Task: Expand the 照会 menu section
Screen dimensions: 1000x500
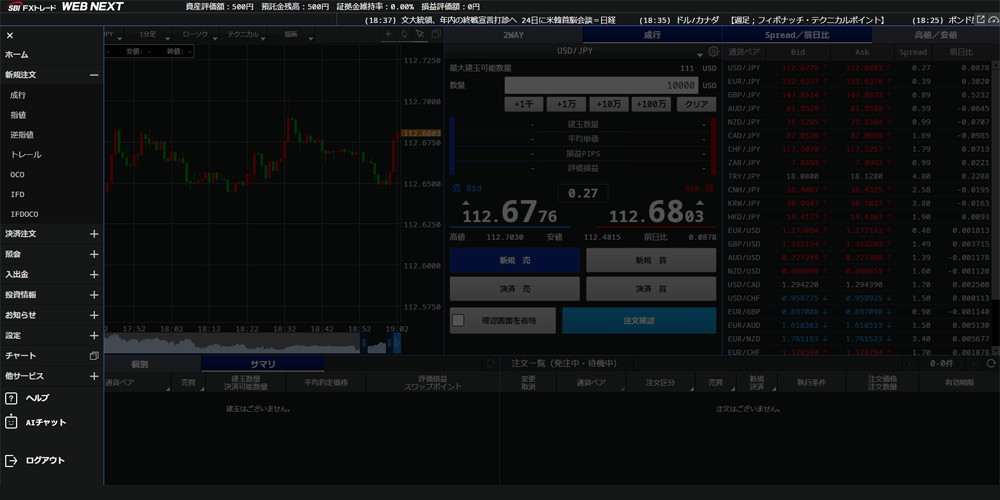Action: click(x=94, y=254)
